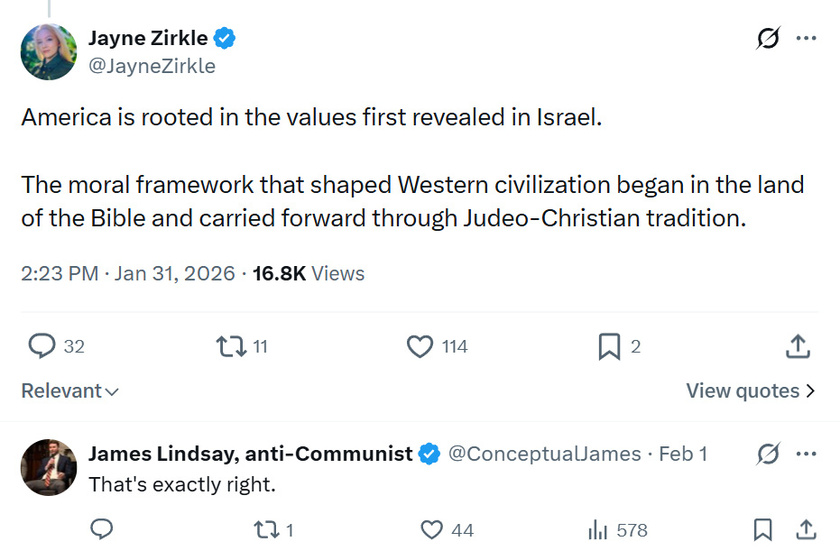The image size is (840, 560).
Task: Bookmark Jayne Zirkle's post
Action: (x=608, y=346)
